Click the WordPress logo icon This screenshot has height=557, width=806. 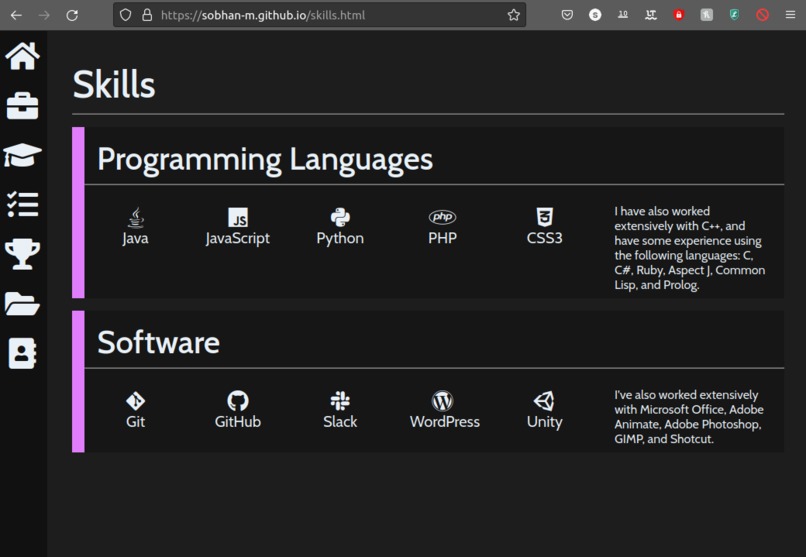(442, 401)
